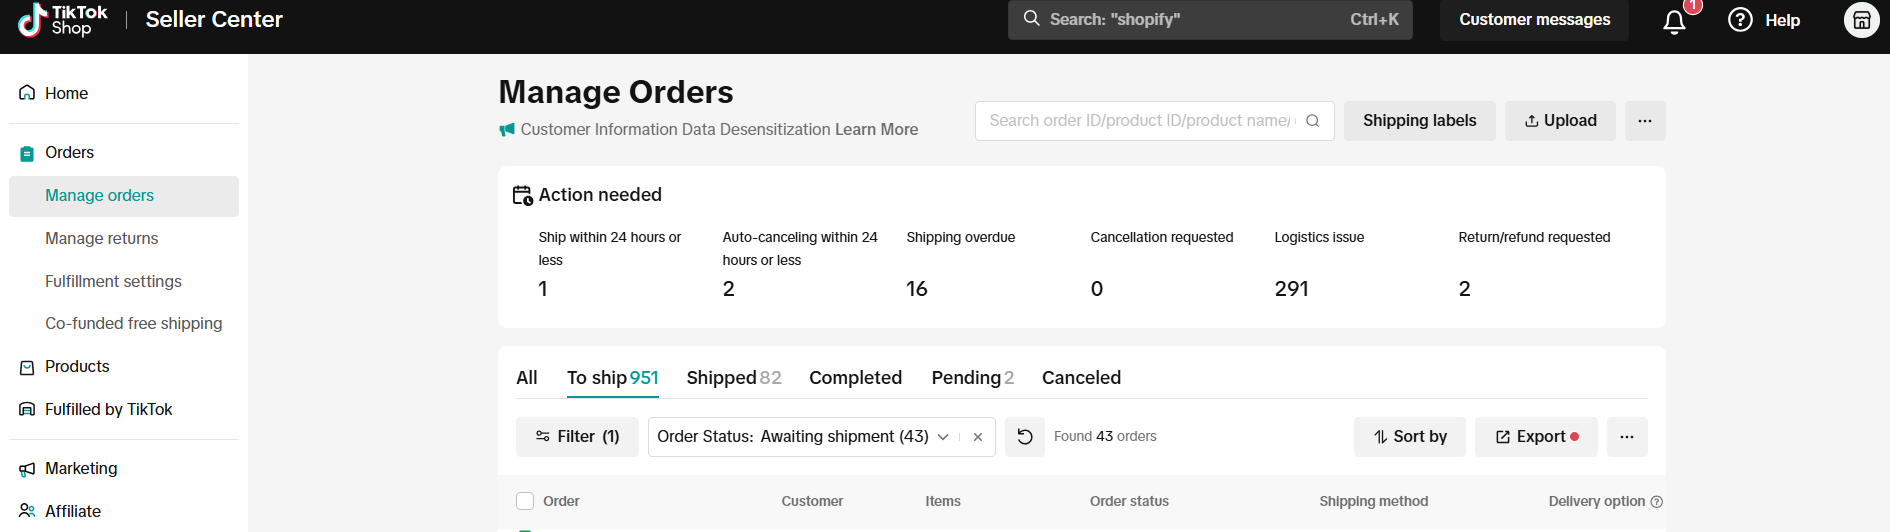Image resolution: width=1890 pixels, height=532 pixels.
Task: Click the Help question mark icon
Action: [x=1740, y=20]
